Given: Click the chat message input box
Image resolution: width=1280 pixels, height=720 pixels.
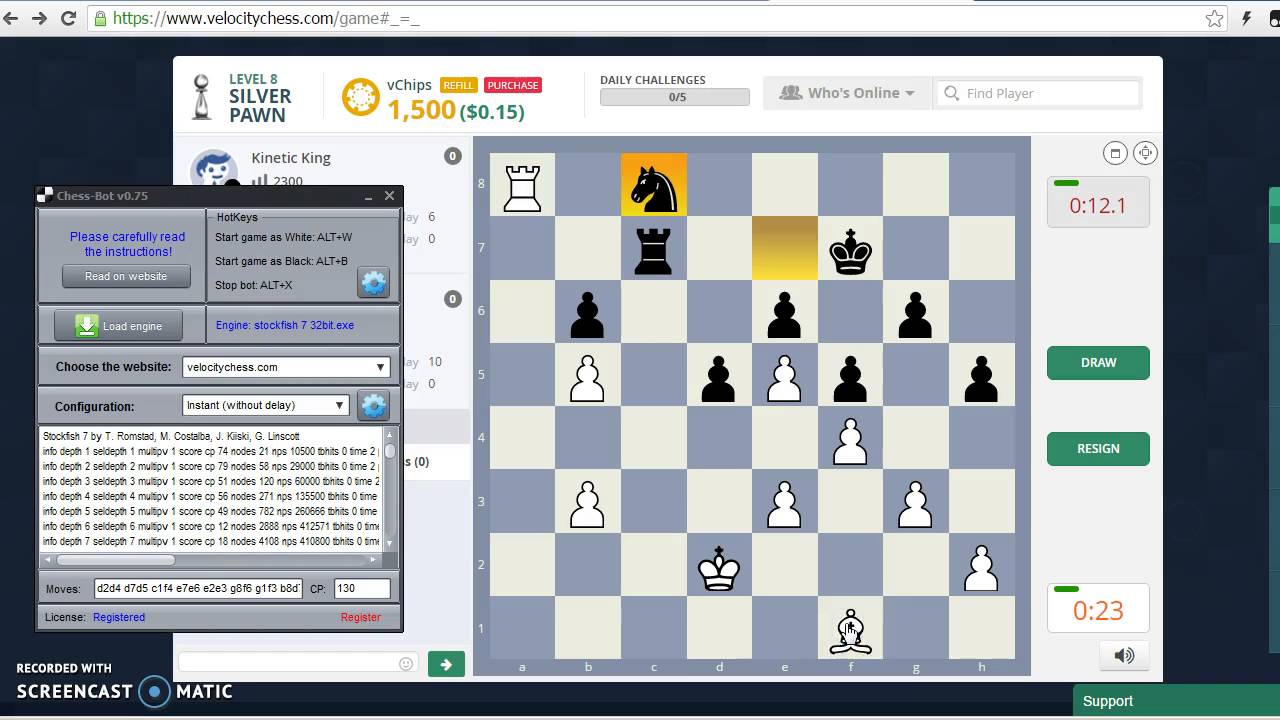Looking at the screenshot, I should click(x=298, y=664).
